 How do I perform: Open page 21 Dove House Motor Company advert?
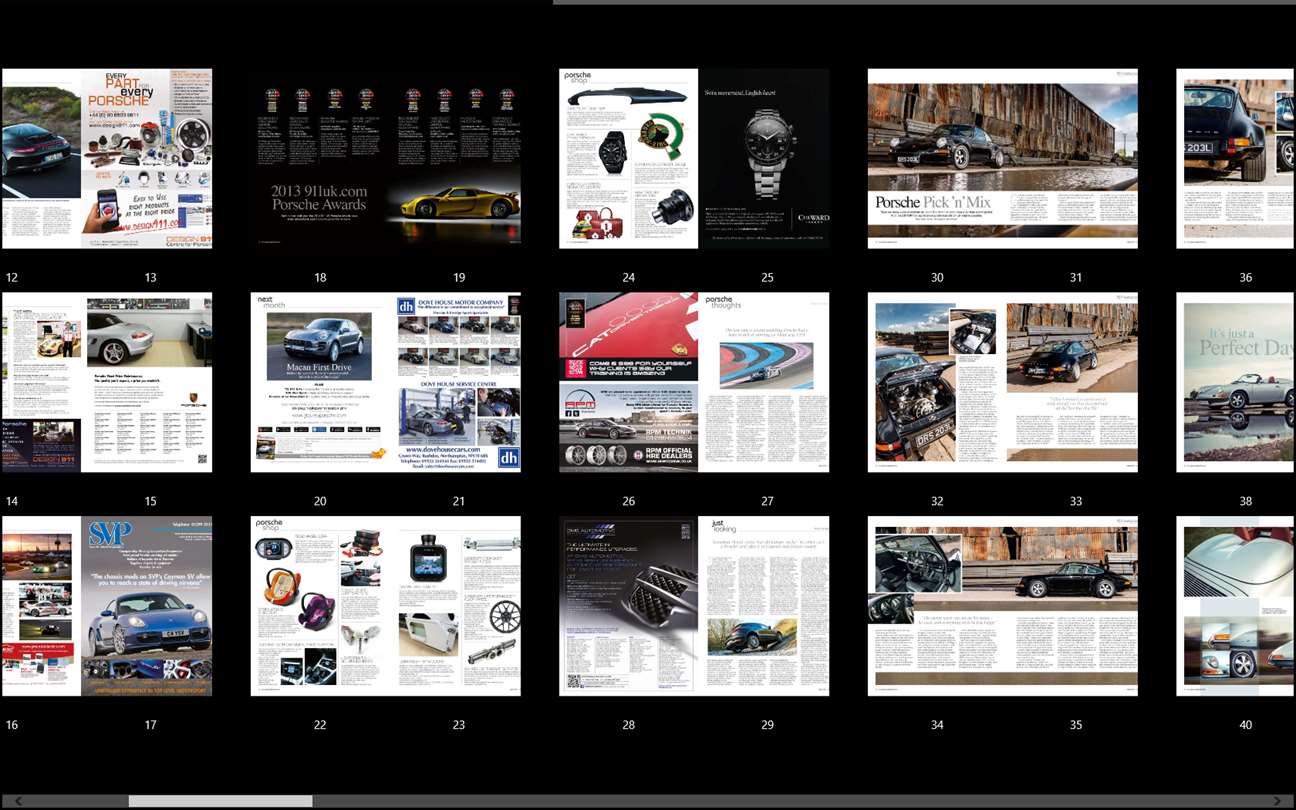456,382
